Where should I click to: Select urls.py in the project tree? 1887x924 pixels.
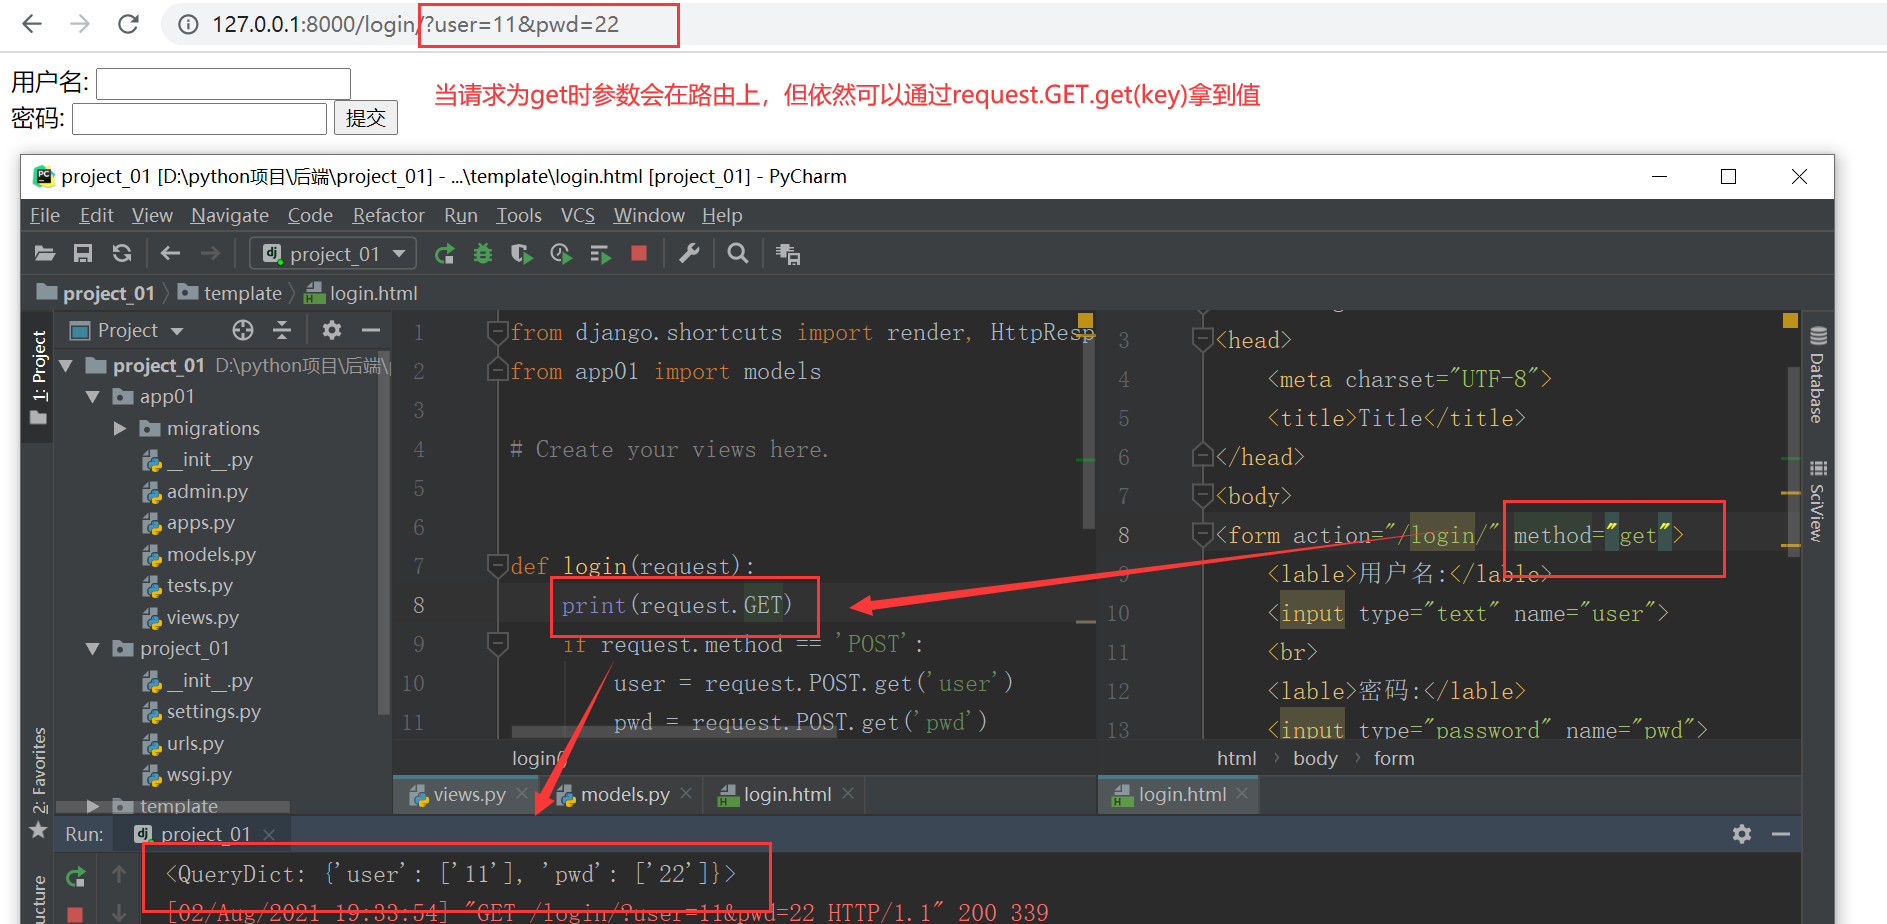(183, 743)
